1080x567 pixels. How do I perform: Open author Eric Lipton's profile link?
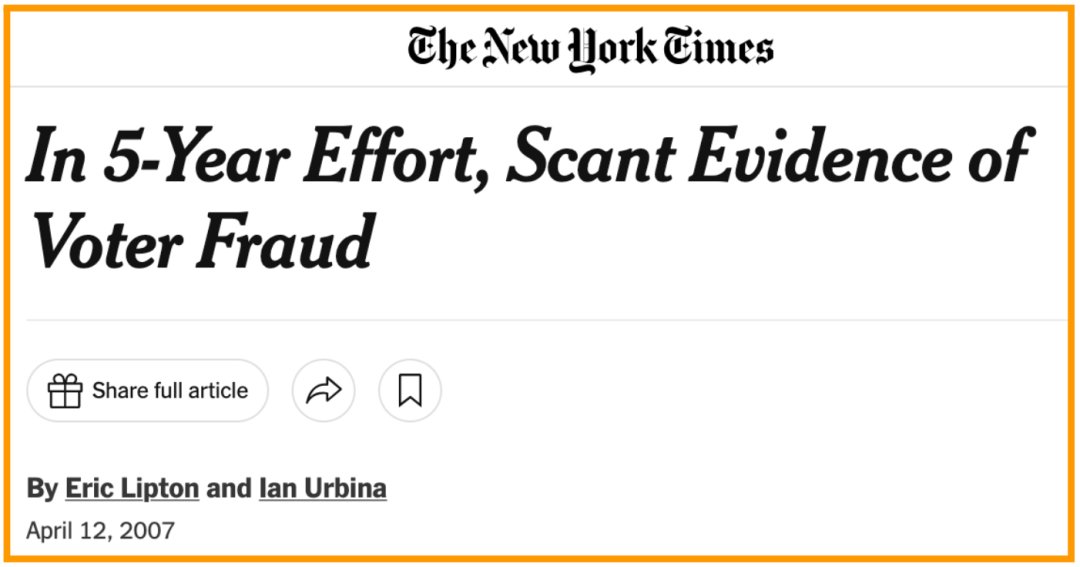(x=132, y=489)
